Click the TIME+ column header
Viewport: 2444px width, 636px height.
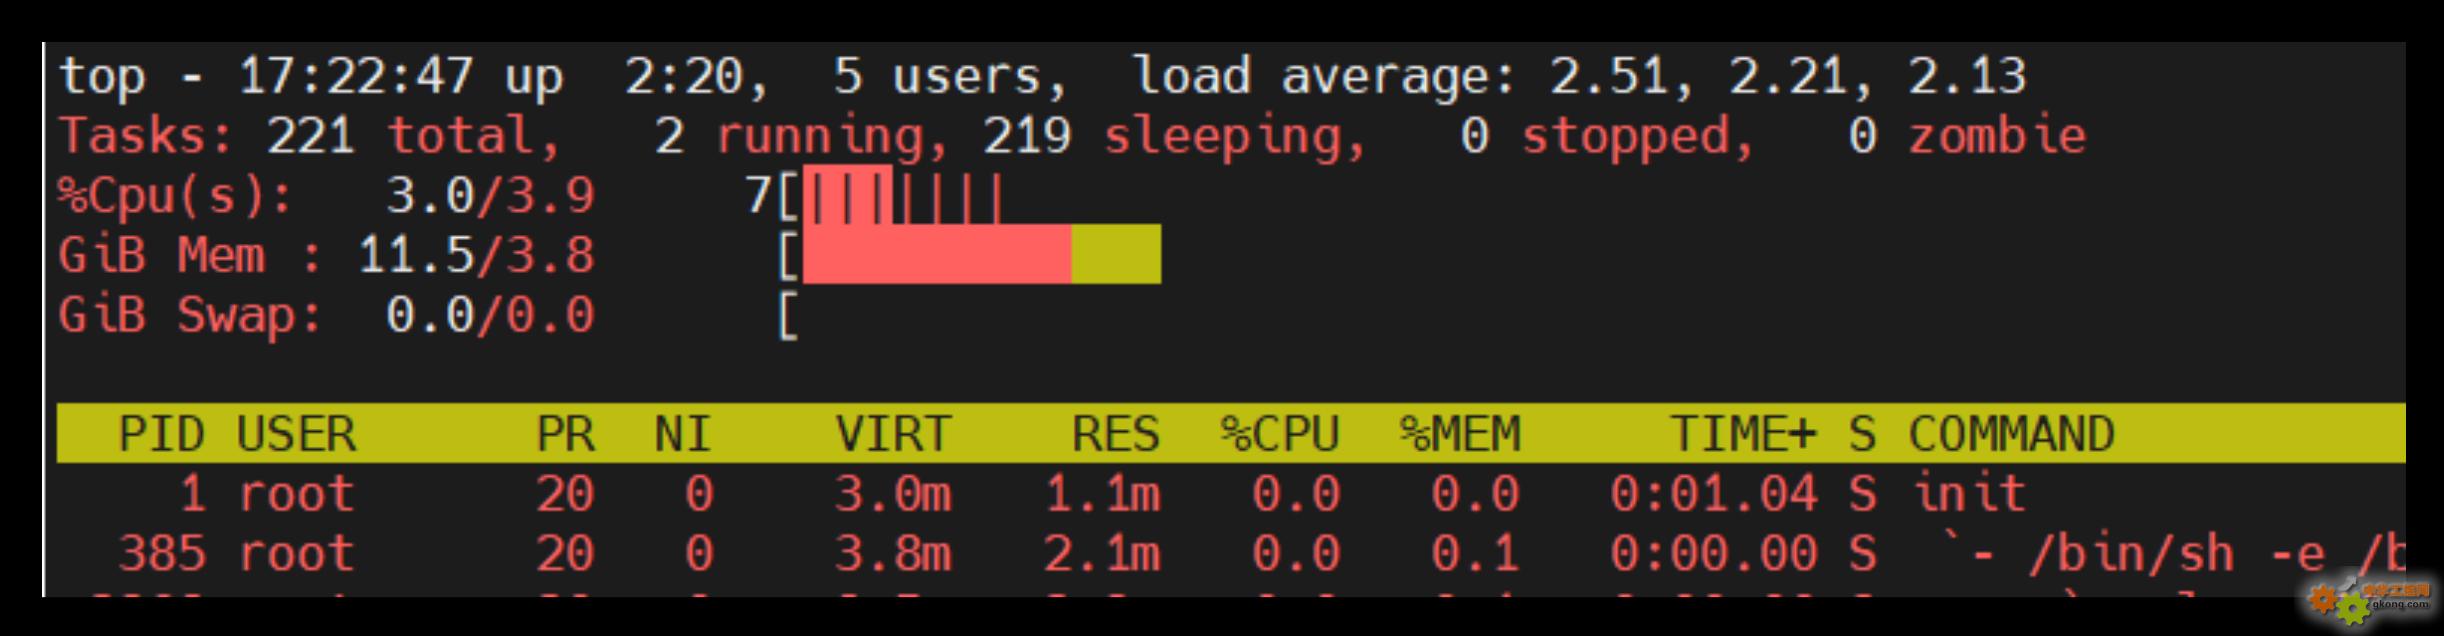coord(1742,435)
